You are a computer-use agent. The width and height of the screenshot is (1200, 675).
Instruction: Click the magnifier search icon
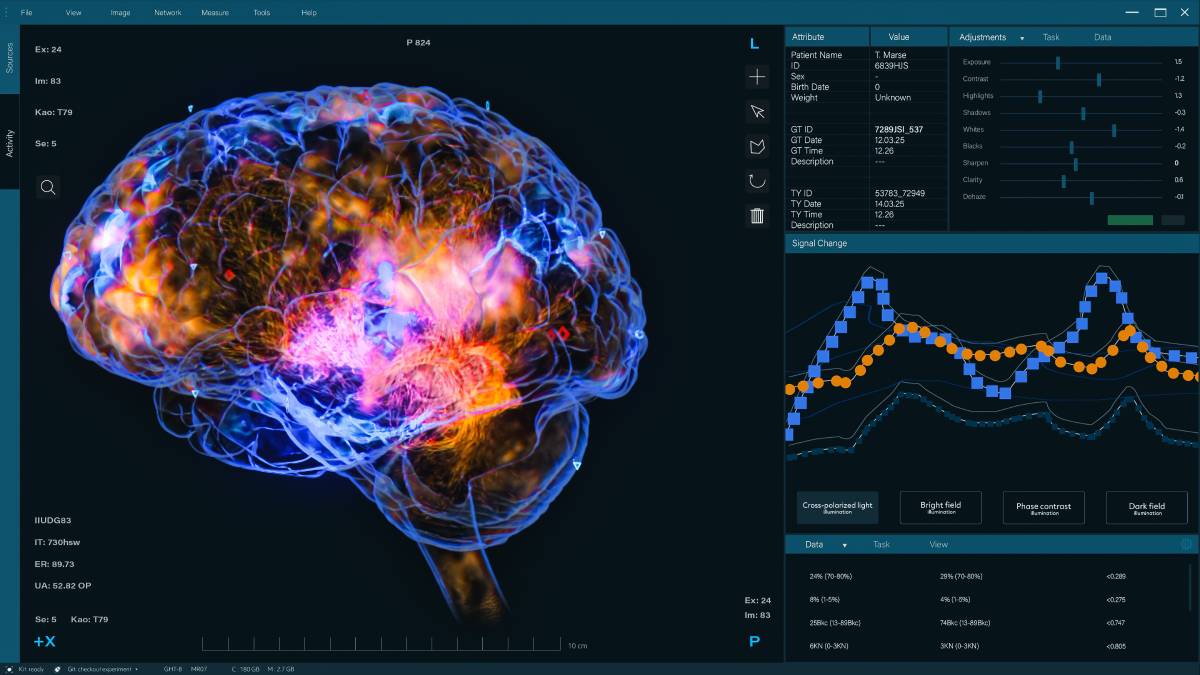[x=48, y=187]
